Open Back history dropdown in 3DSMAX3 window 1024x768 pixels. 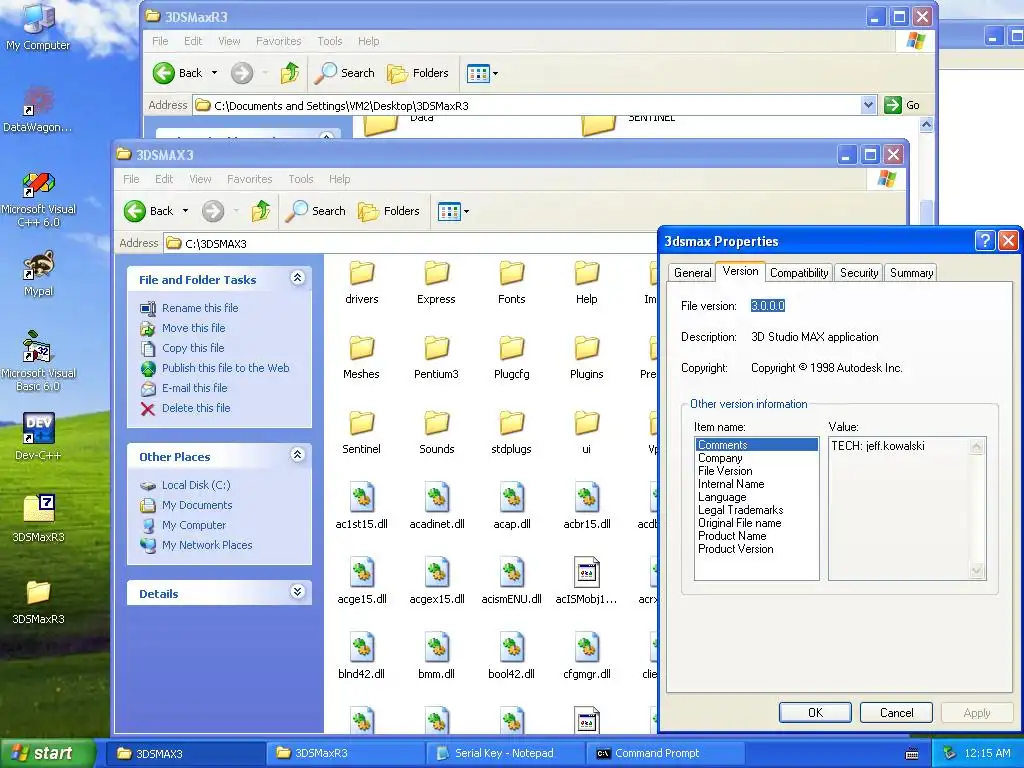point(185,211)
